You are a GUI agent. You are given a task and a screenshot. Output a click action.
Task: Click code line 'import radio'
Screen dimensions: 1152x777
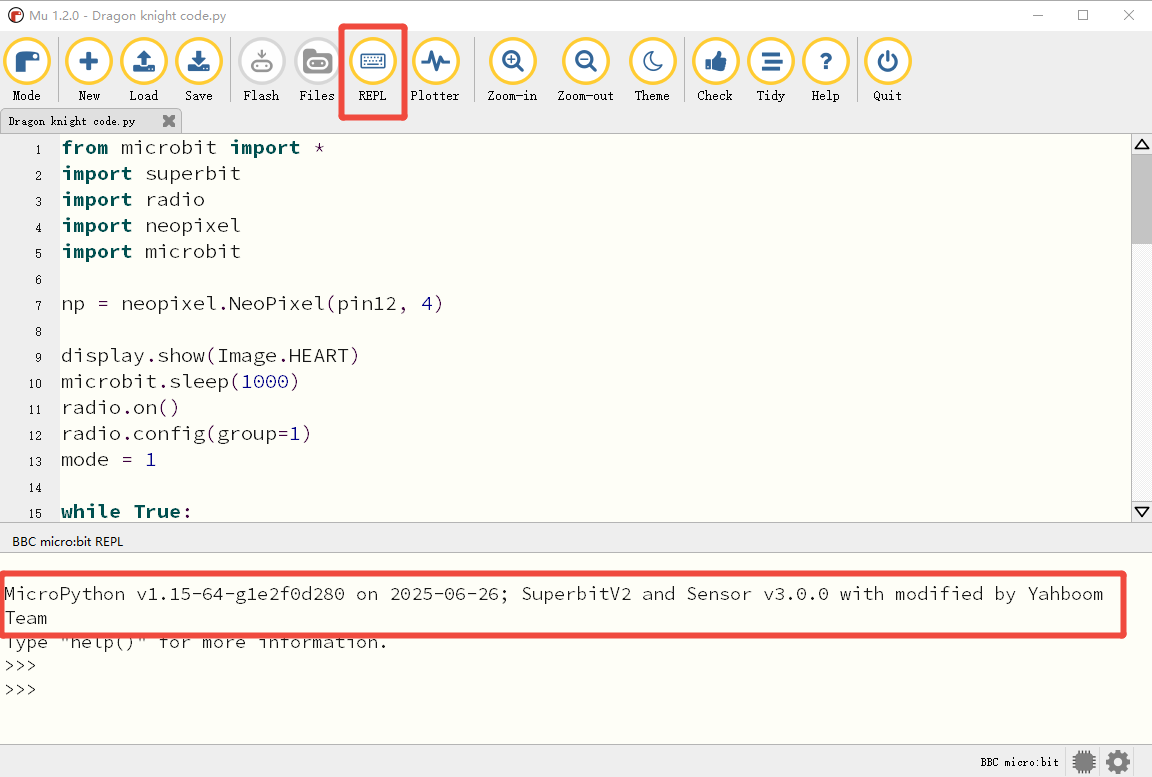133,200
